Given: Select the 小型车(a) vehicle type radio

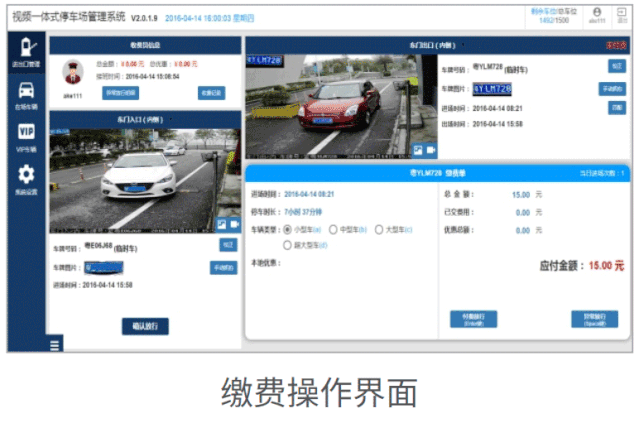Looking at the screenshot, I should 287,230.
